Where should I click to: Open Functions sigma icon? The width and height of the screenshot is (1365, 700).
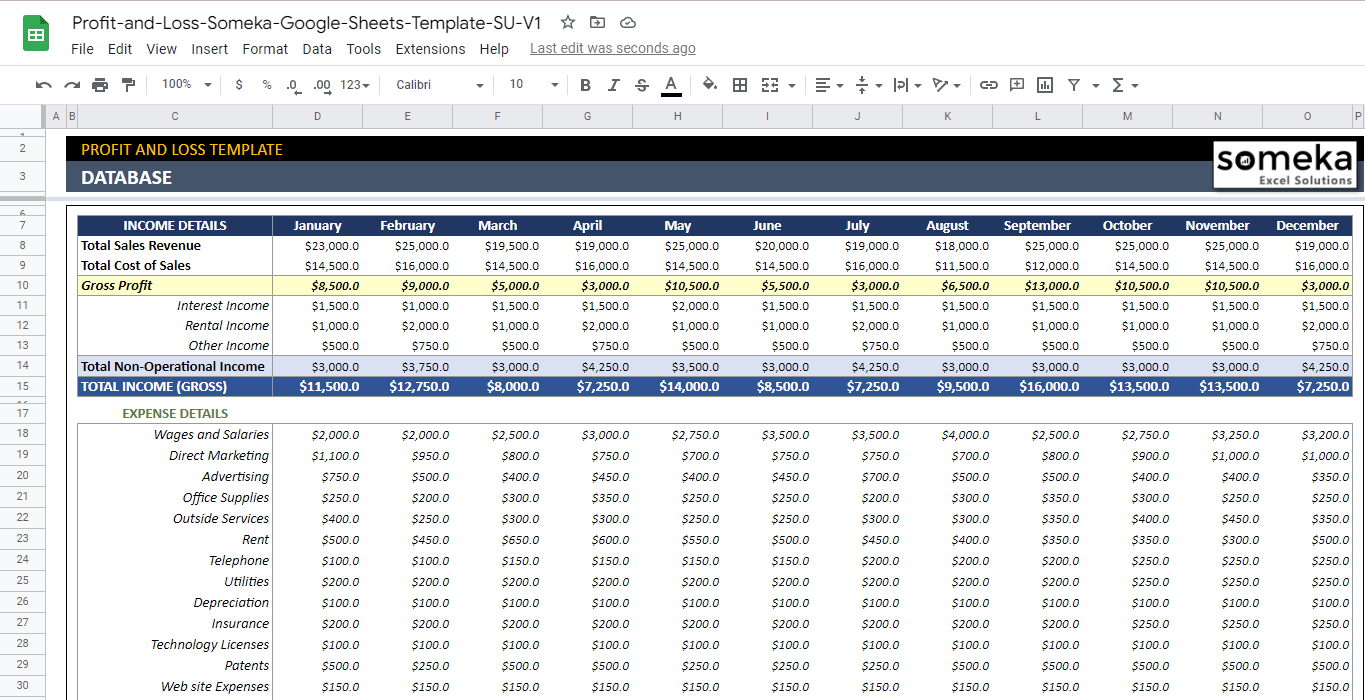tap(1118, 85)
